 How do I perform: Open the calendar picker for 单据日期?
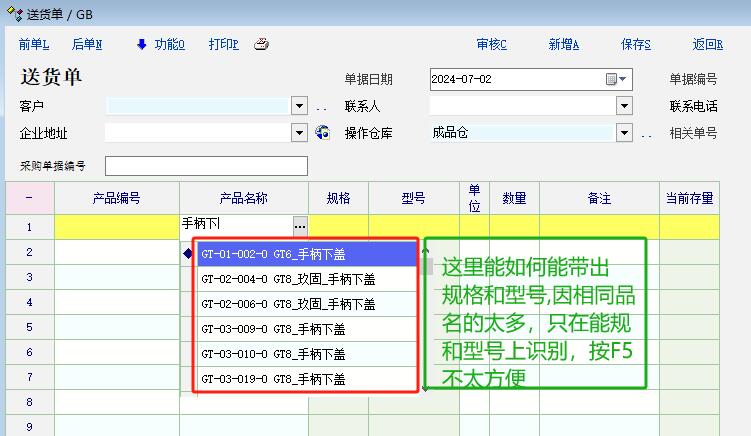coord(611,79)
